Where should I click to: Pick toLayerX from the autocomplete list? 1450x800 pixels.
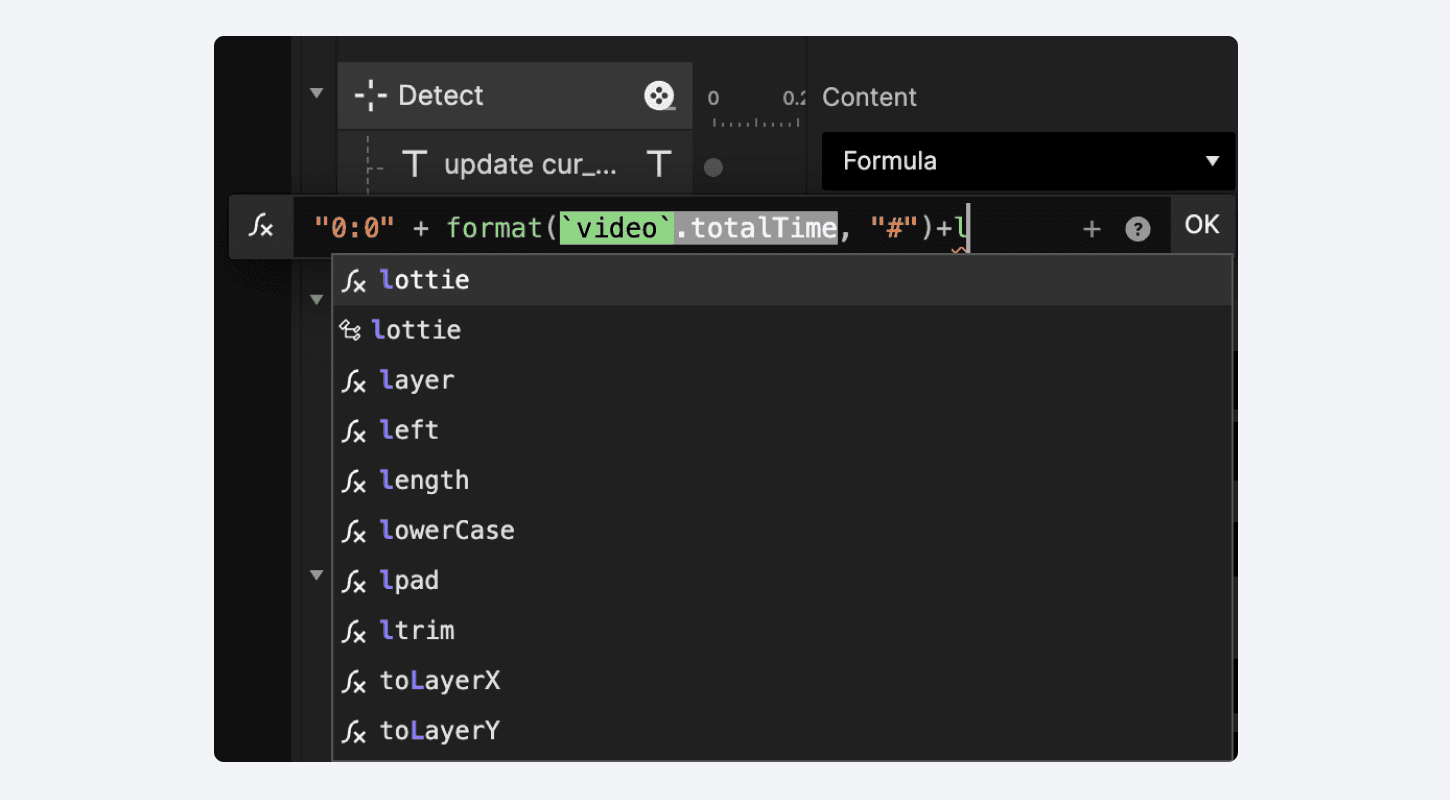pyautogui.click(x=438, y=680)
